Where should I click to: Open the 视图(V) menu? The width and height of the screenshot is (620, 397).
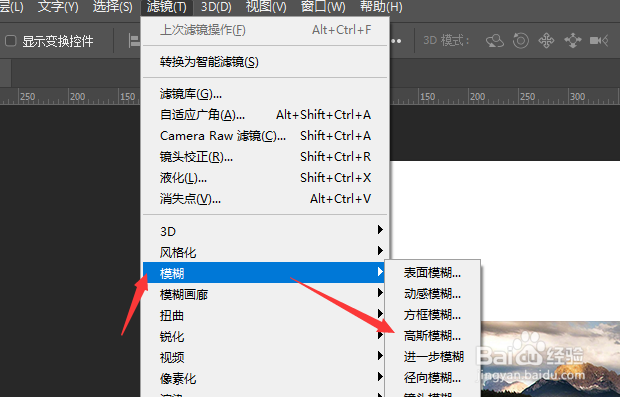(x=266, y=7)
